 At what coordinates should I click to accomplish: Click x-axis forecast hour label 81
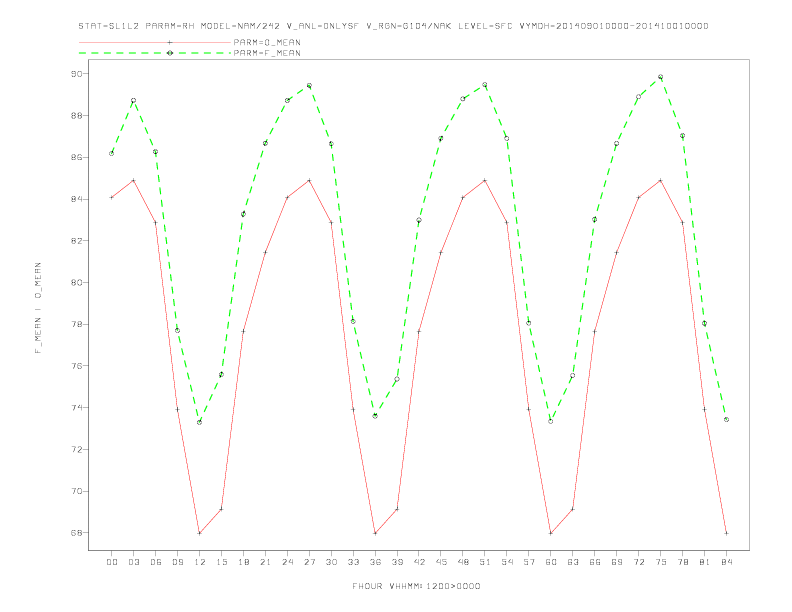[x=704, y=562]
